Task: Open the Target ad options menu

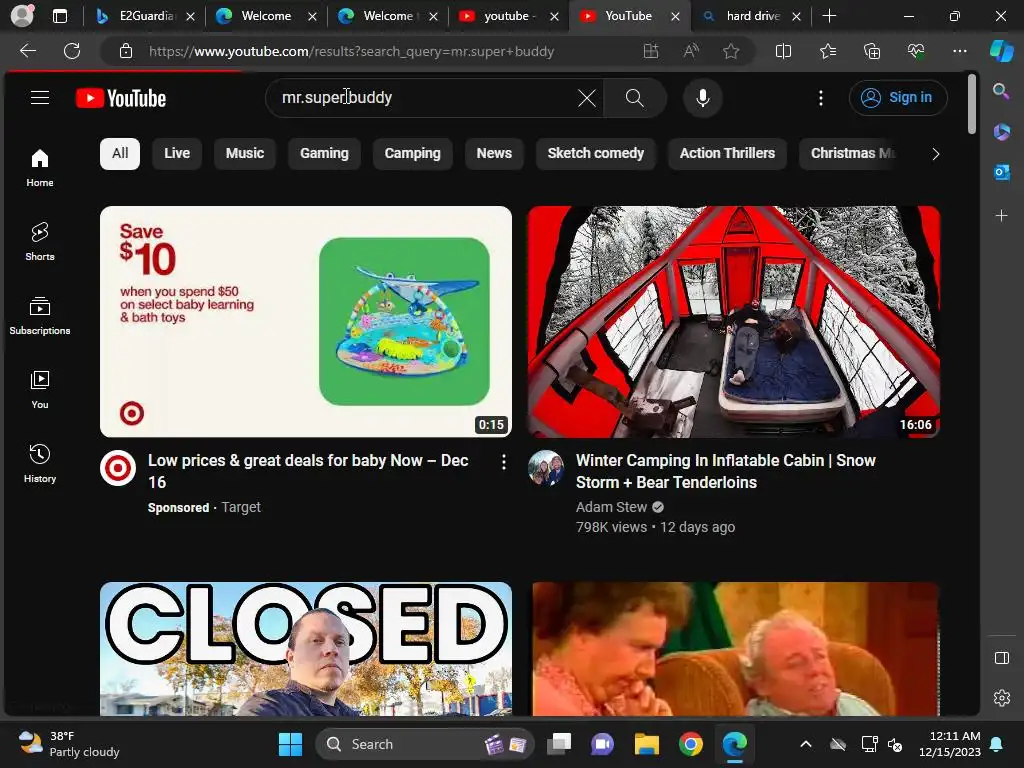Action: click(x=504, y=462)
